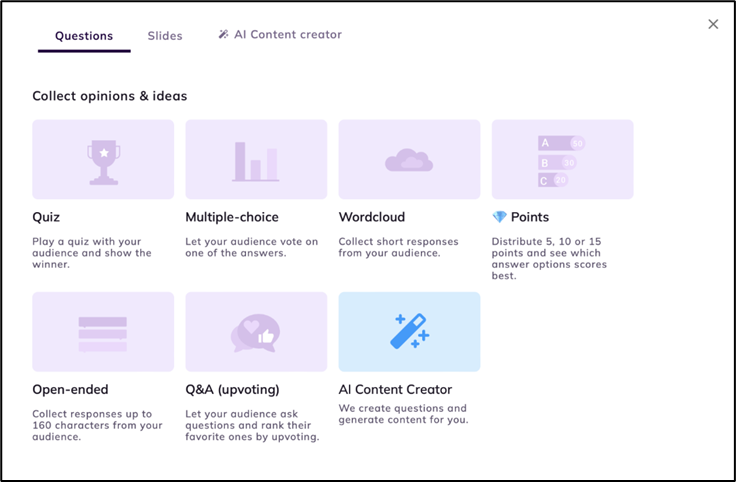
Task: Click the diamond icon next to Points
Action: 499,217
